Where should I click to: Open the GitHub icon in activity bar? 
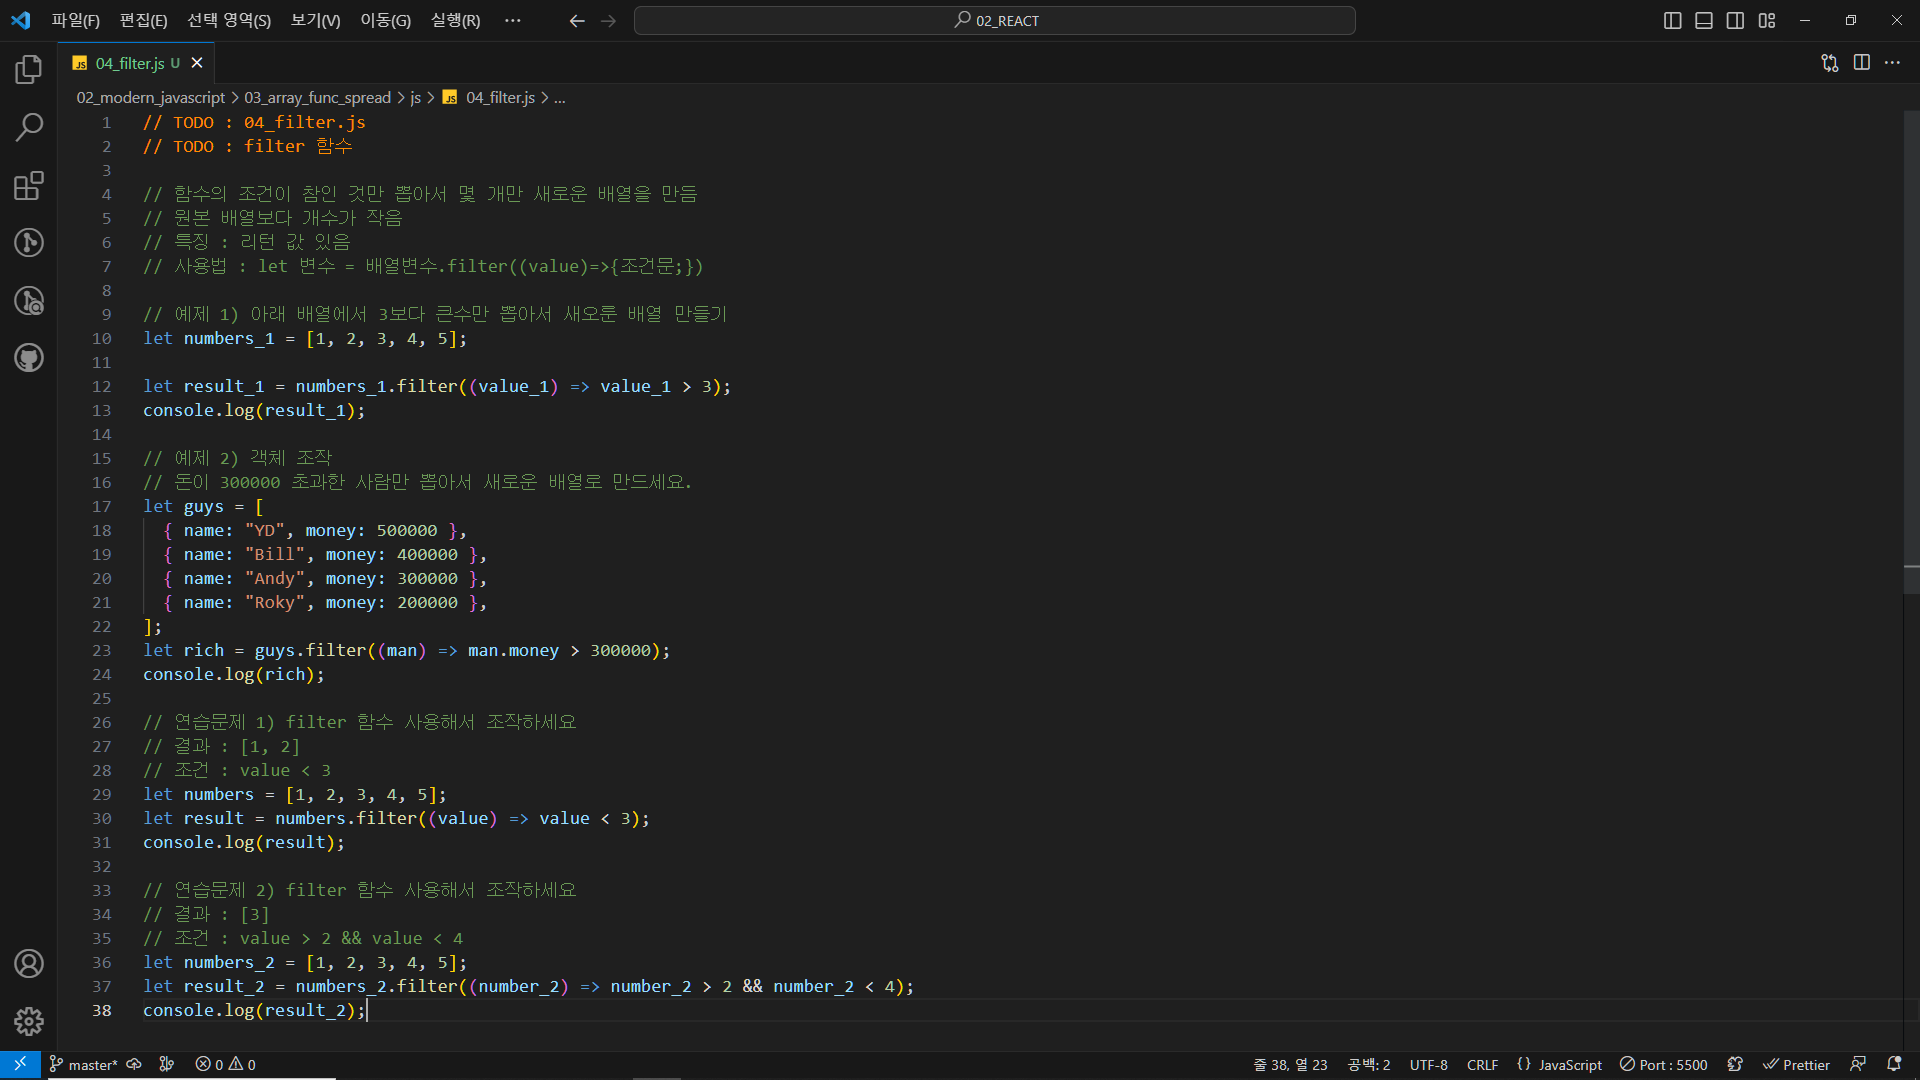(x=29, y=357)
